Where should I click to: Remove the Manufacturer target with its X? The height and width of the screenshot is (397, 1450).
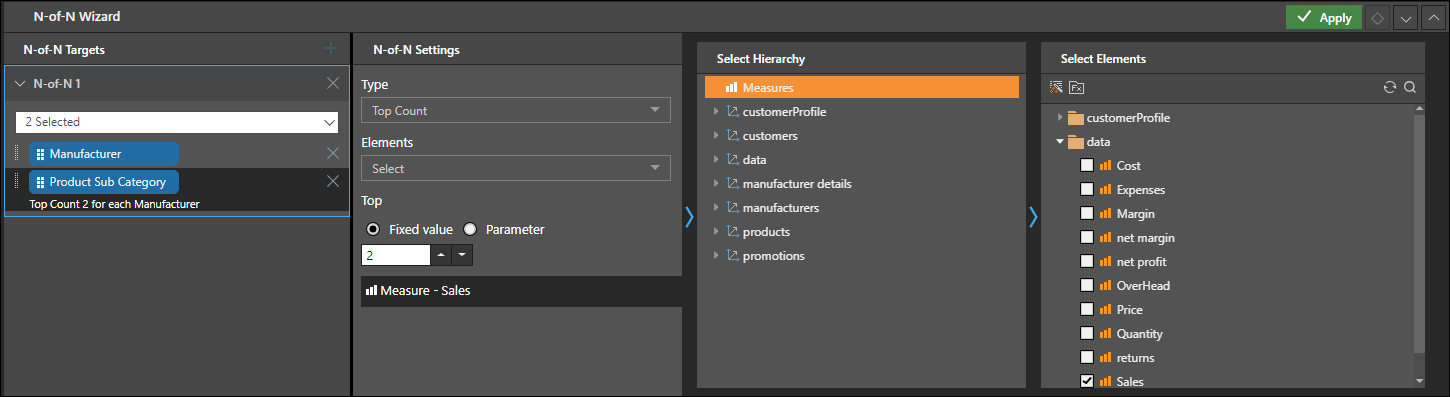point(333,153)
